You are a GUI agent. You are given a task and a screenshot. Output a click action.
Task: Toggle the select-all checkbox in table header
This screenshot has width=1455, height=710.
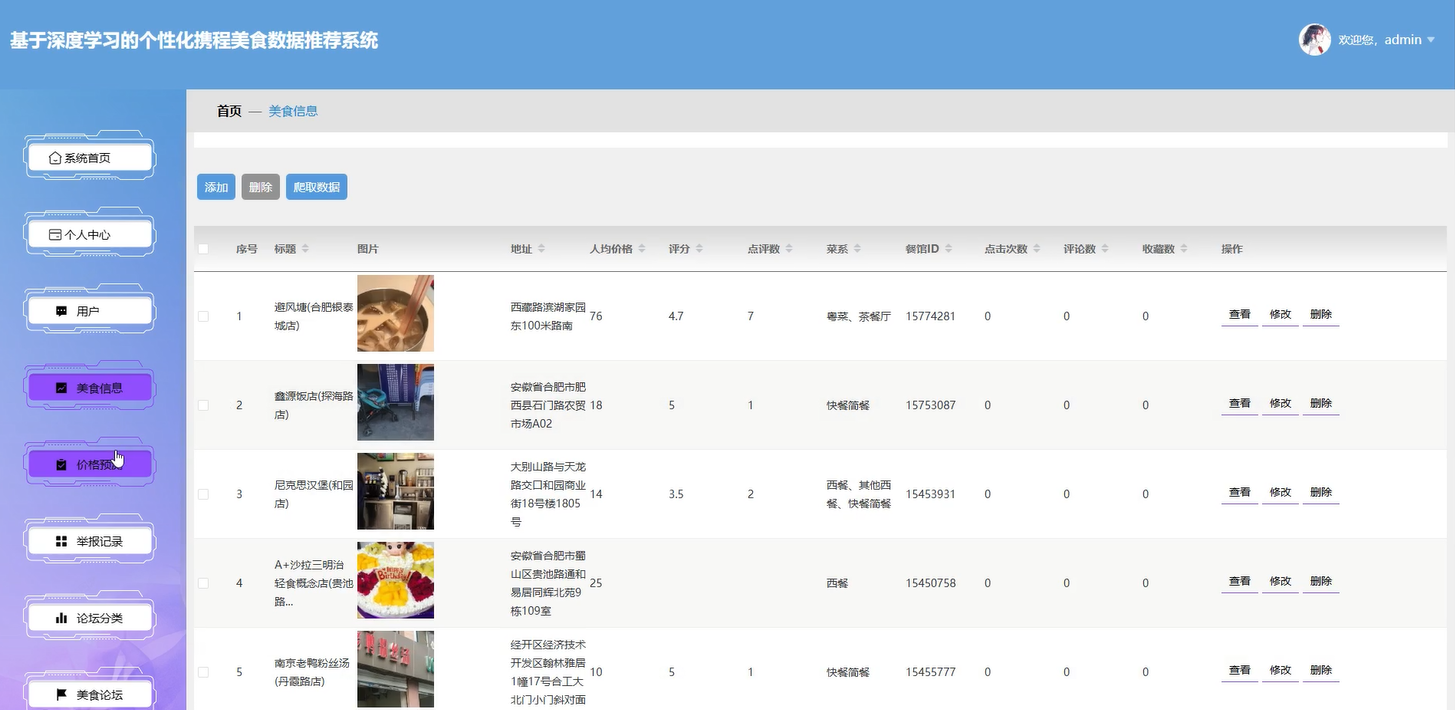coord(204,249)
